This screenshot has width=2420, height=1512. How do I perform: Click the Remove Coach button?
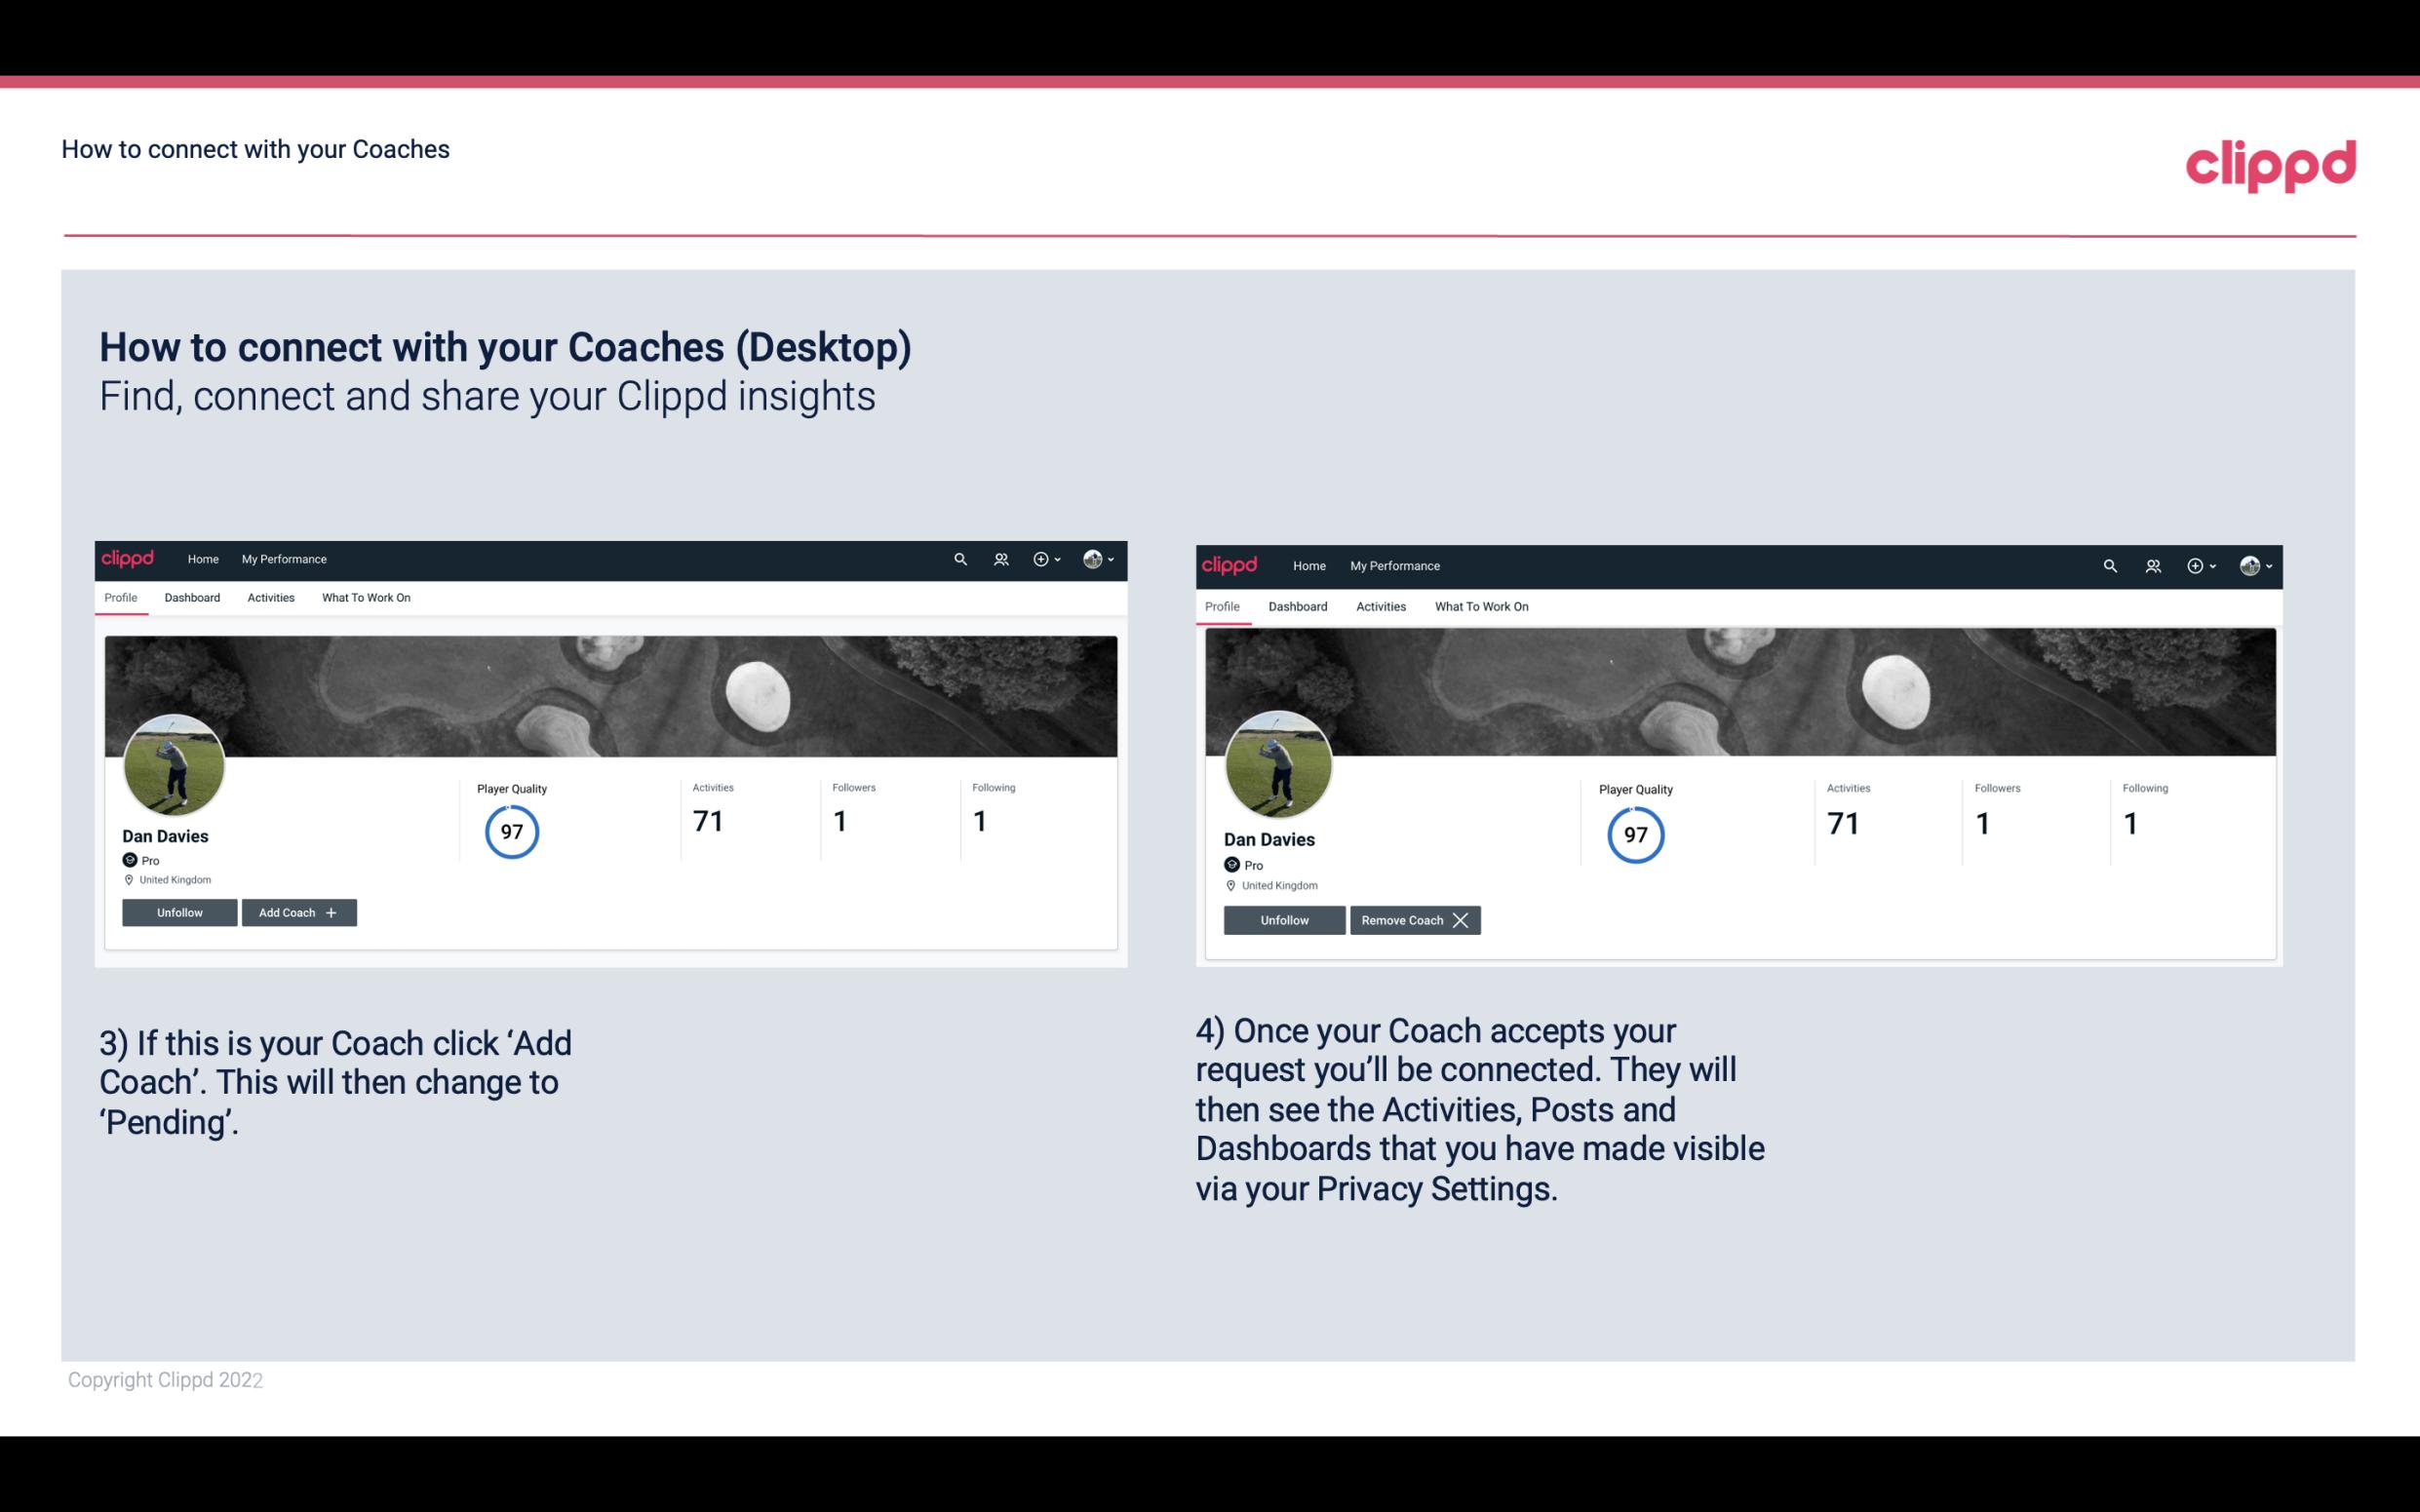point(1411,918)
